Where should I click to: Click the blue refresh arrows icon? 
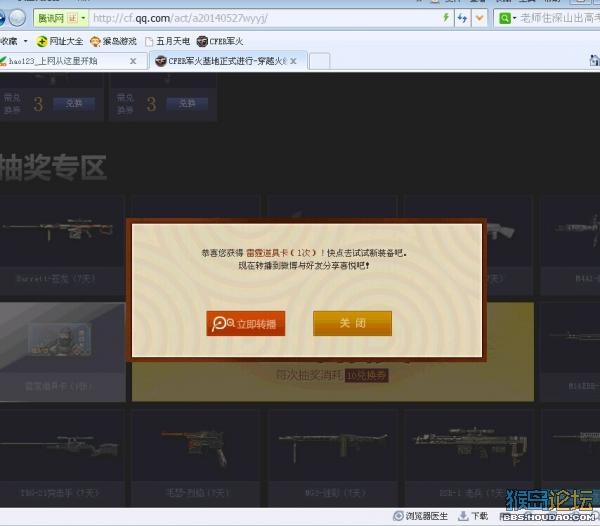coord(463,18)
